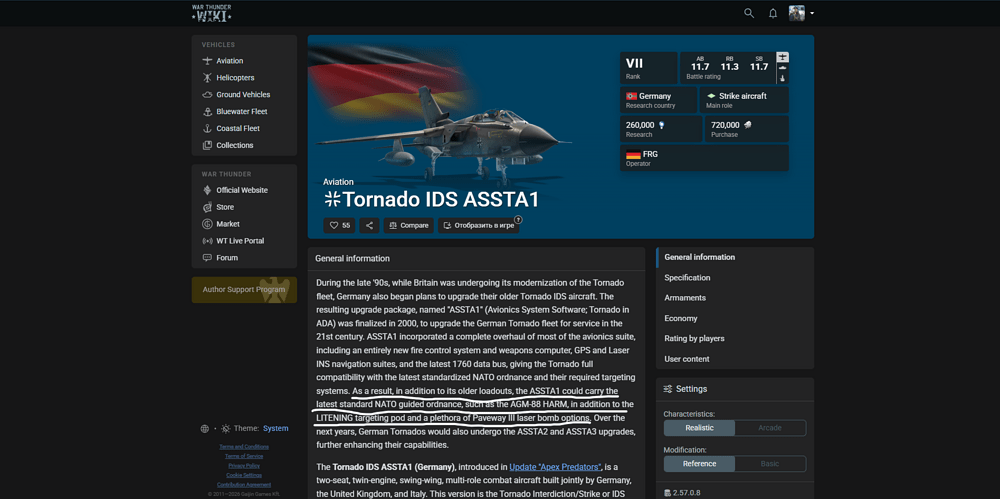The image size is (1000, 499).
Task: Like the Tornado IDS ASSTA1 (heart 55)
Action: [340, 225]
